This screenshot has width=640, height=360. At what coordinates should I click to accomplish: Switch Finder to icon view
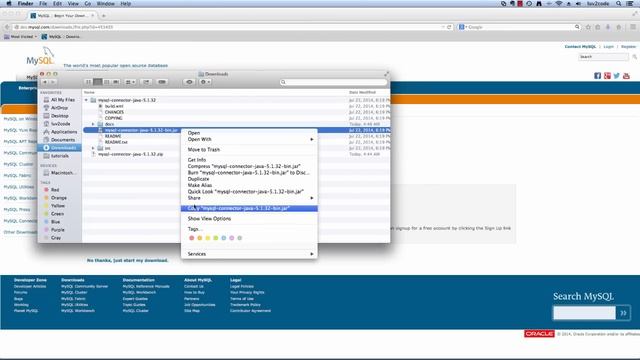(88, 82)
